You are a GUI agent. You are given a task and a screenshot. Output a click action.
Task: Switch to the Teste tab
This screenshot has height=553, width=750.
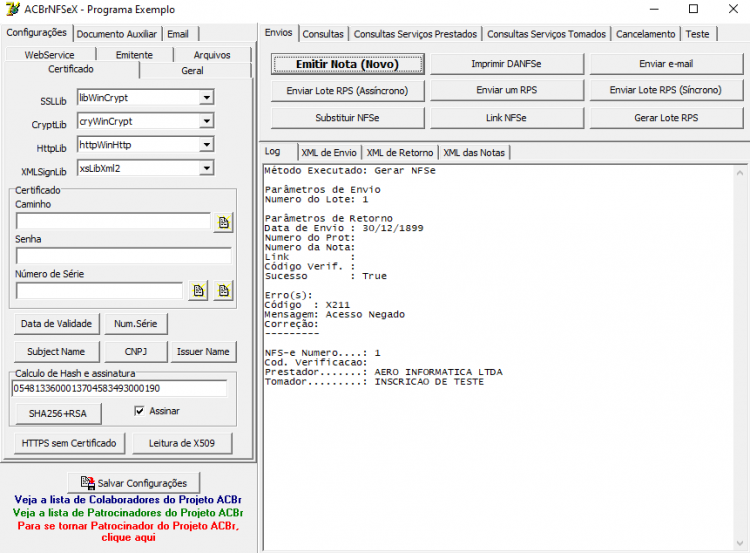pos(697,34)
